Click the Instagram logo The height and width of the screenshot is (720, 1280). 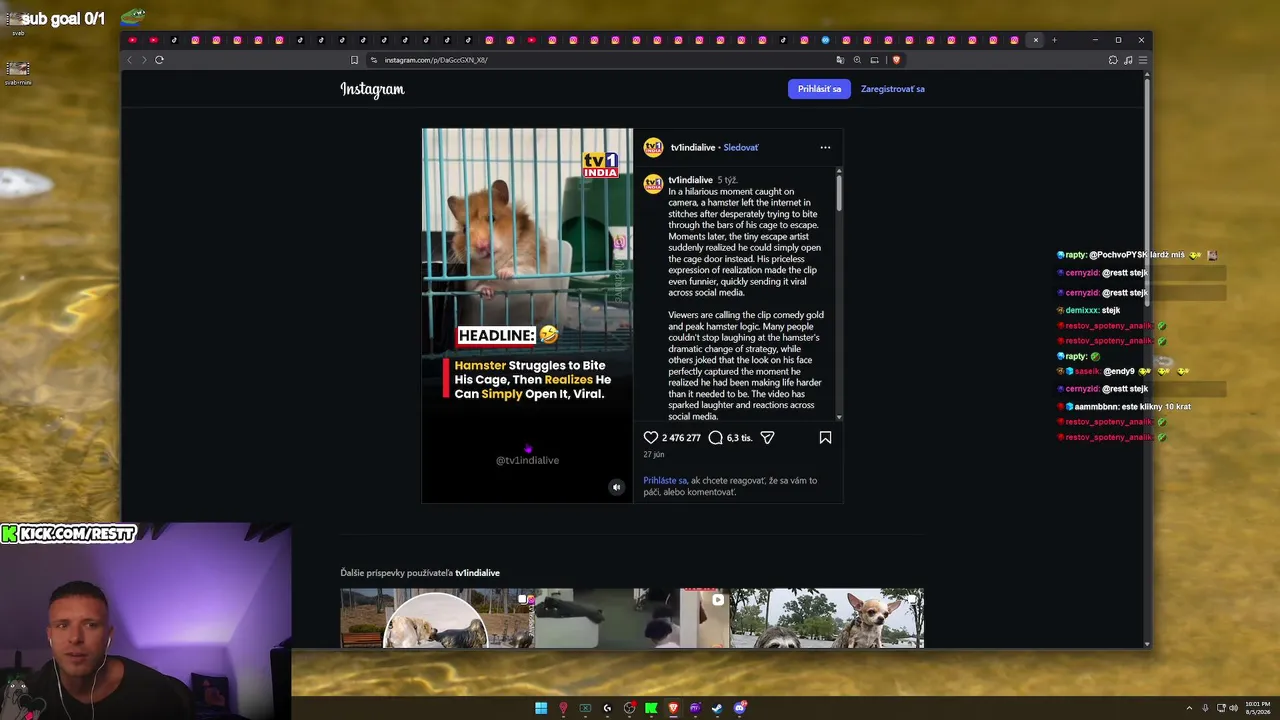[372, 89]
